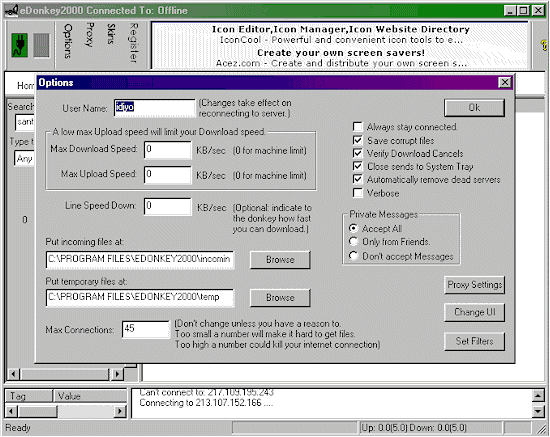Toggle Save corrupt files checkbox
This screenshot has height=437, width=550.
point(358,140)
